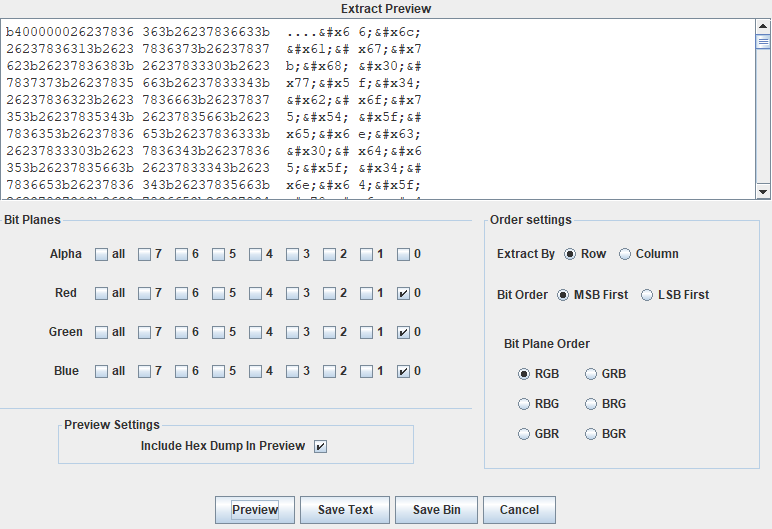Check the Alpha all checkbox

tap(101, 255)
